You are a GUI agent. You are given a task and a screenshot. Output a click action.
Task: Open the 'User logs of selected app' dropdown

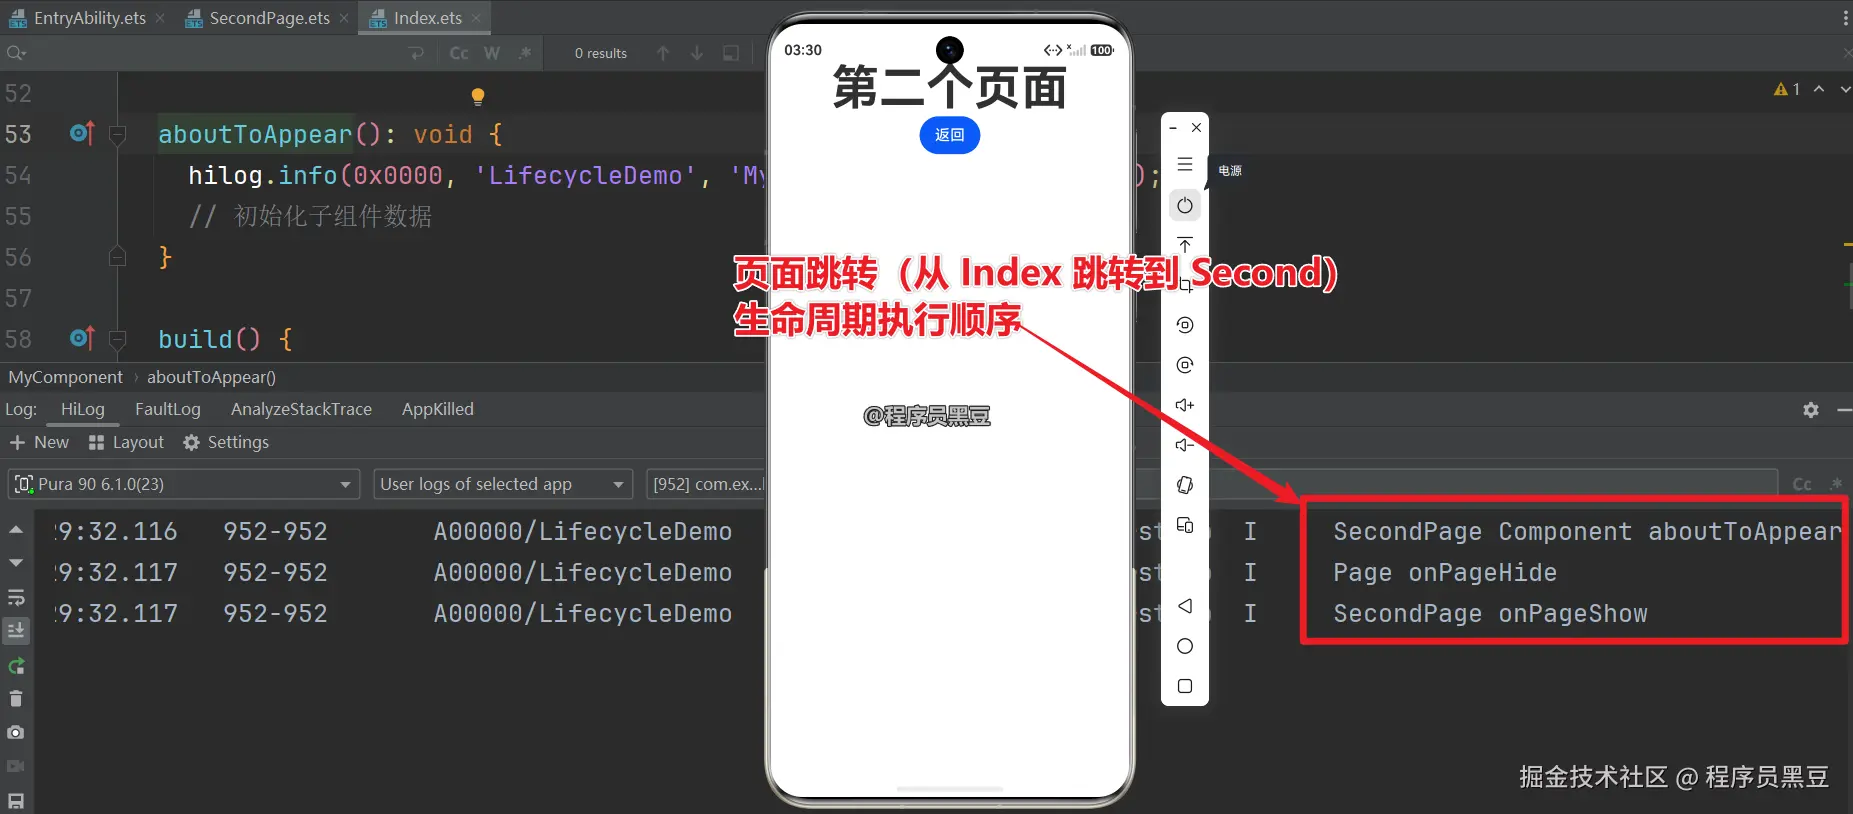(503, 484)
